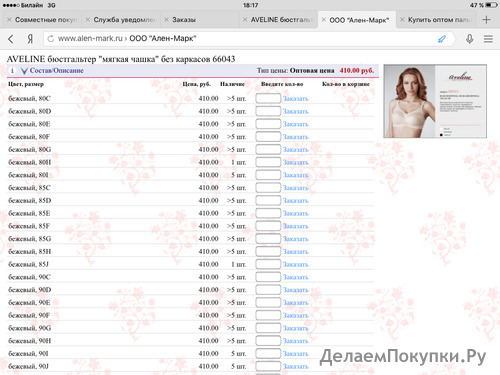500x375 pixels.
Task: Focus quantity field for бежевый, 85G
Action: [x=268, y=239]
